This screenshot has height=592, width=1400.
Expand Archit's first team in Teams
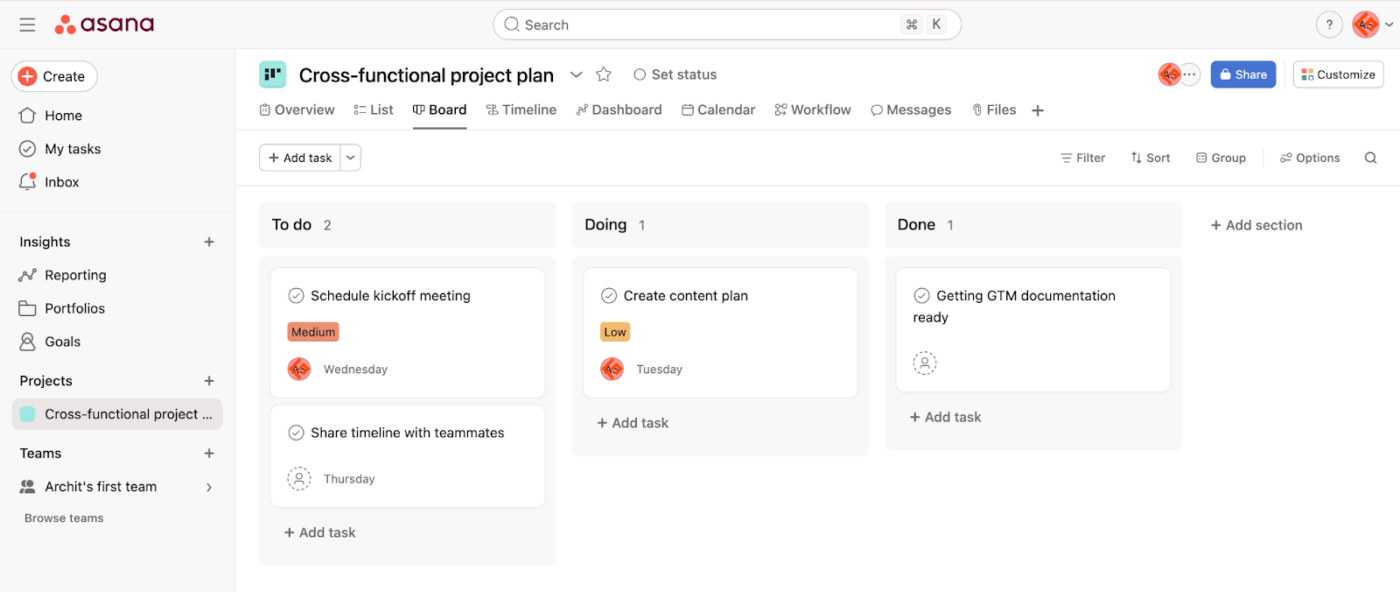(209, 487)
